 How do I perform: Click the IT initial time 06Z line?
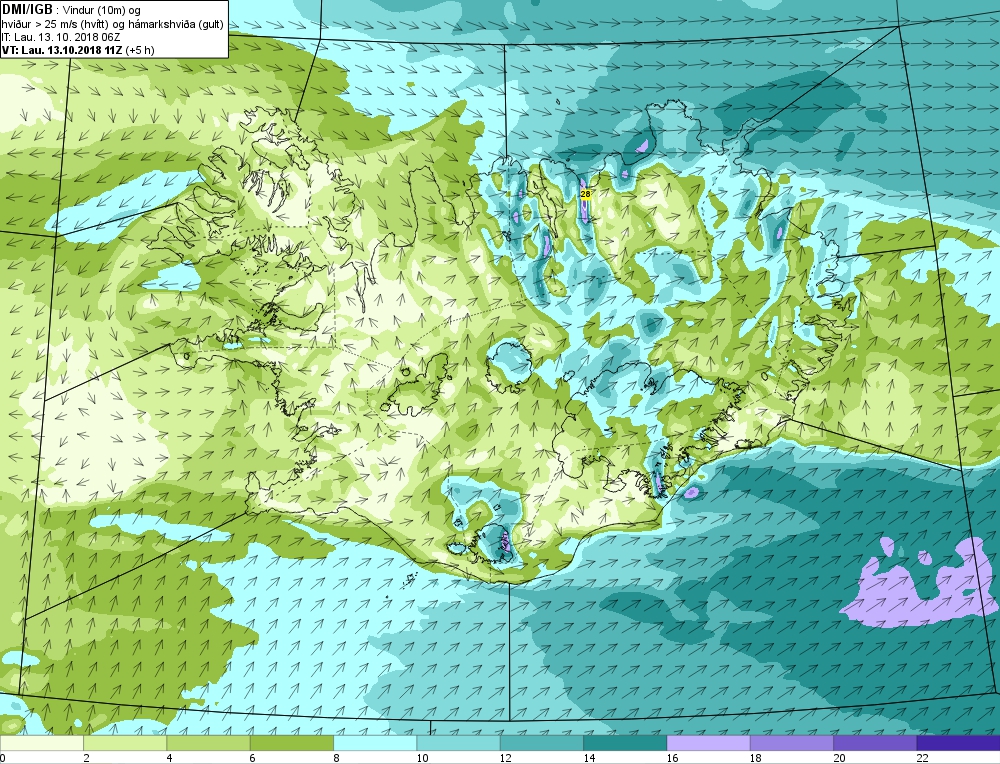click(x=61, y=37)
